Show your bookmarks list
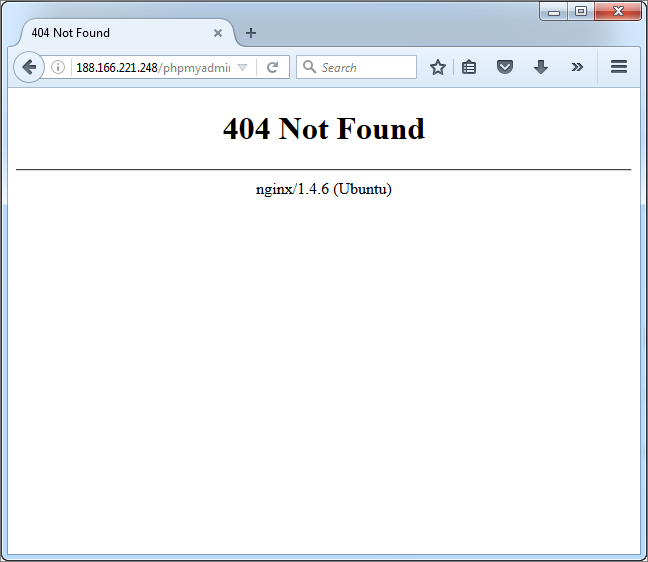The image size is (648, 562). coord(469,67)
